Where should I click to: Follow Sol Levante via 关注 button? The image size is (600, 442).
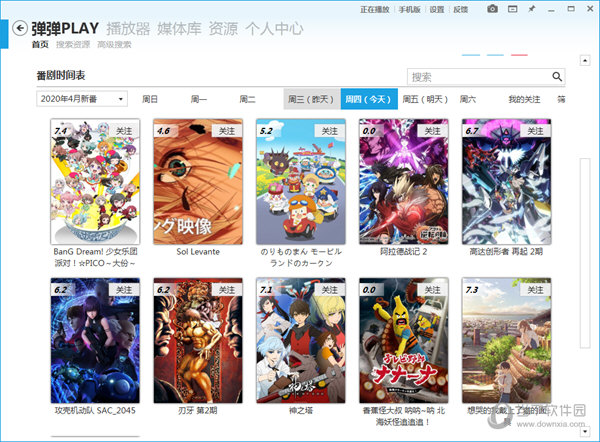tap(227, 131)
